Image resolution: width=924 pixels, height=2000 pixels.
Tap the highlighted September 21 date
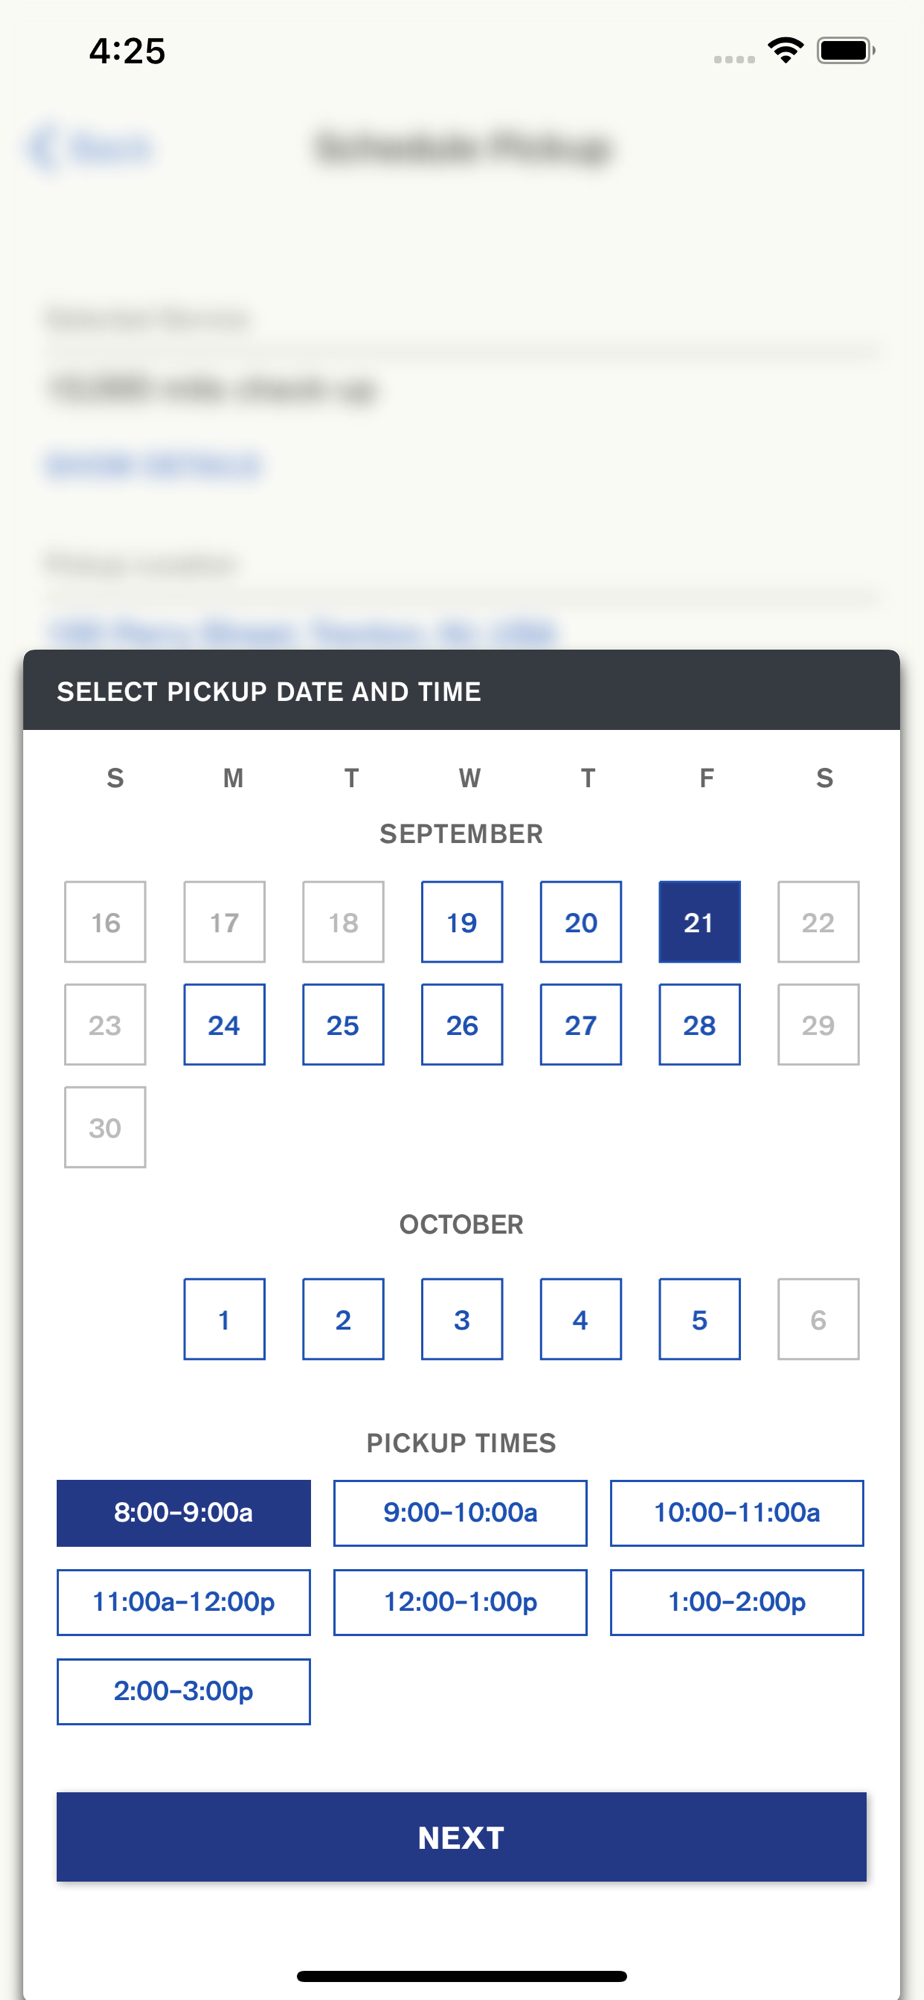click(x=700, y=922)
